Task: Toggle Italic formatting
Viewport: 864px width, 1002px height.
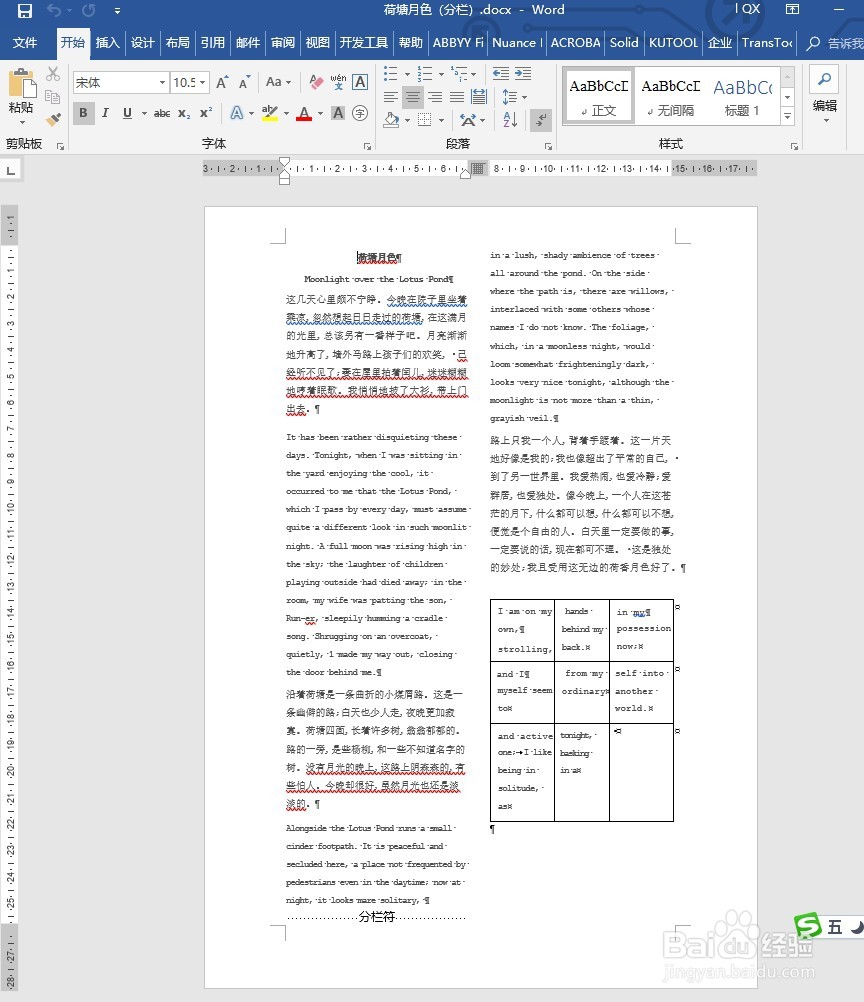Action: (x=105, y=113)
